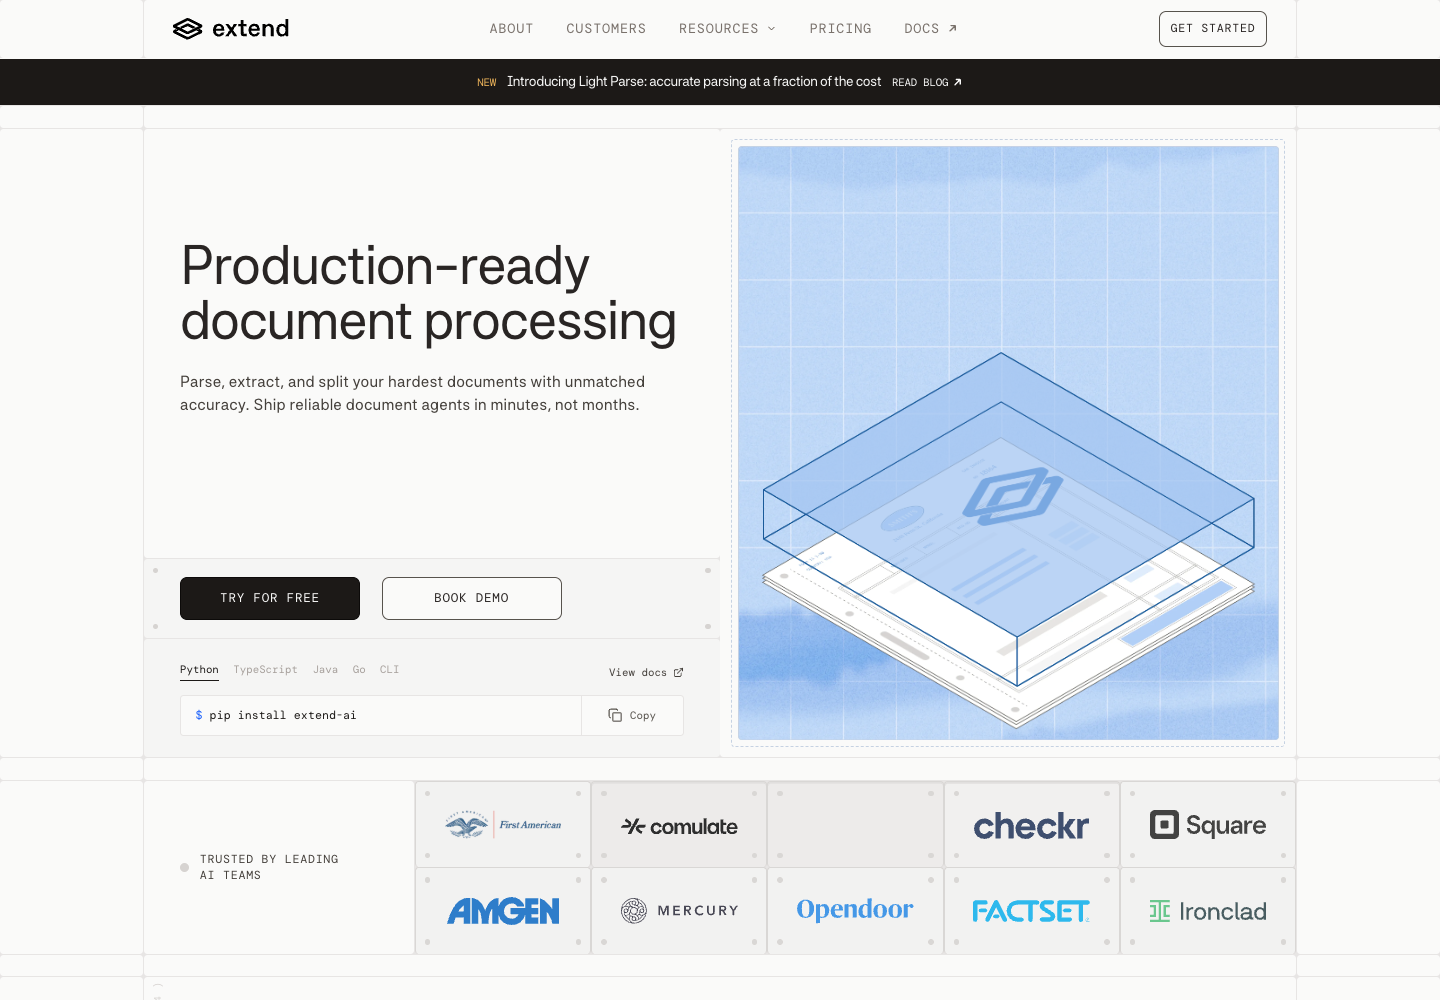Screen dimensions: 1440x1000
Task: Switch to the TypeScript tab
Action: pyautogui.click(x=265, y=670)
